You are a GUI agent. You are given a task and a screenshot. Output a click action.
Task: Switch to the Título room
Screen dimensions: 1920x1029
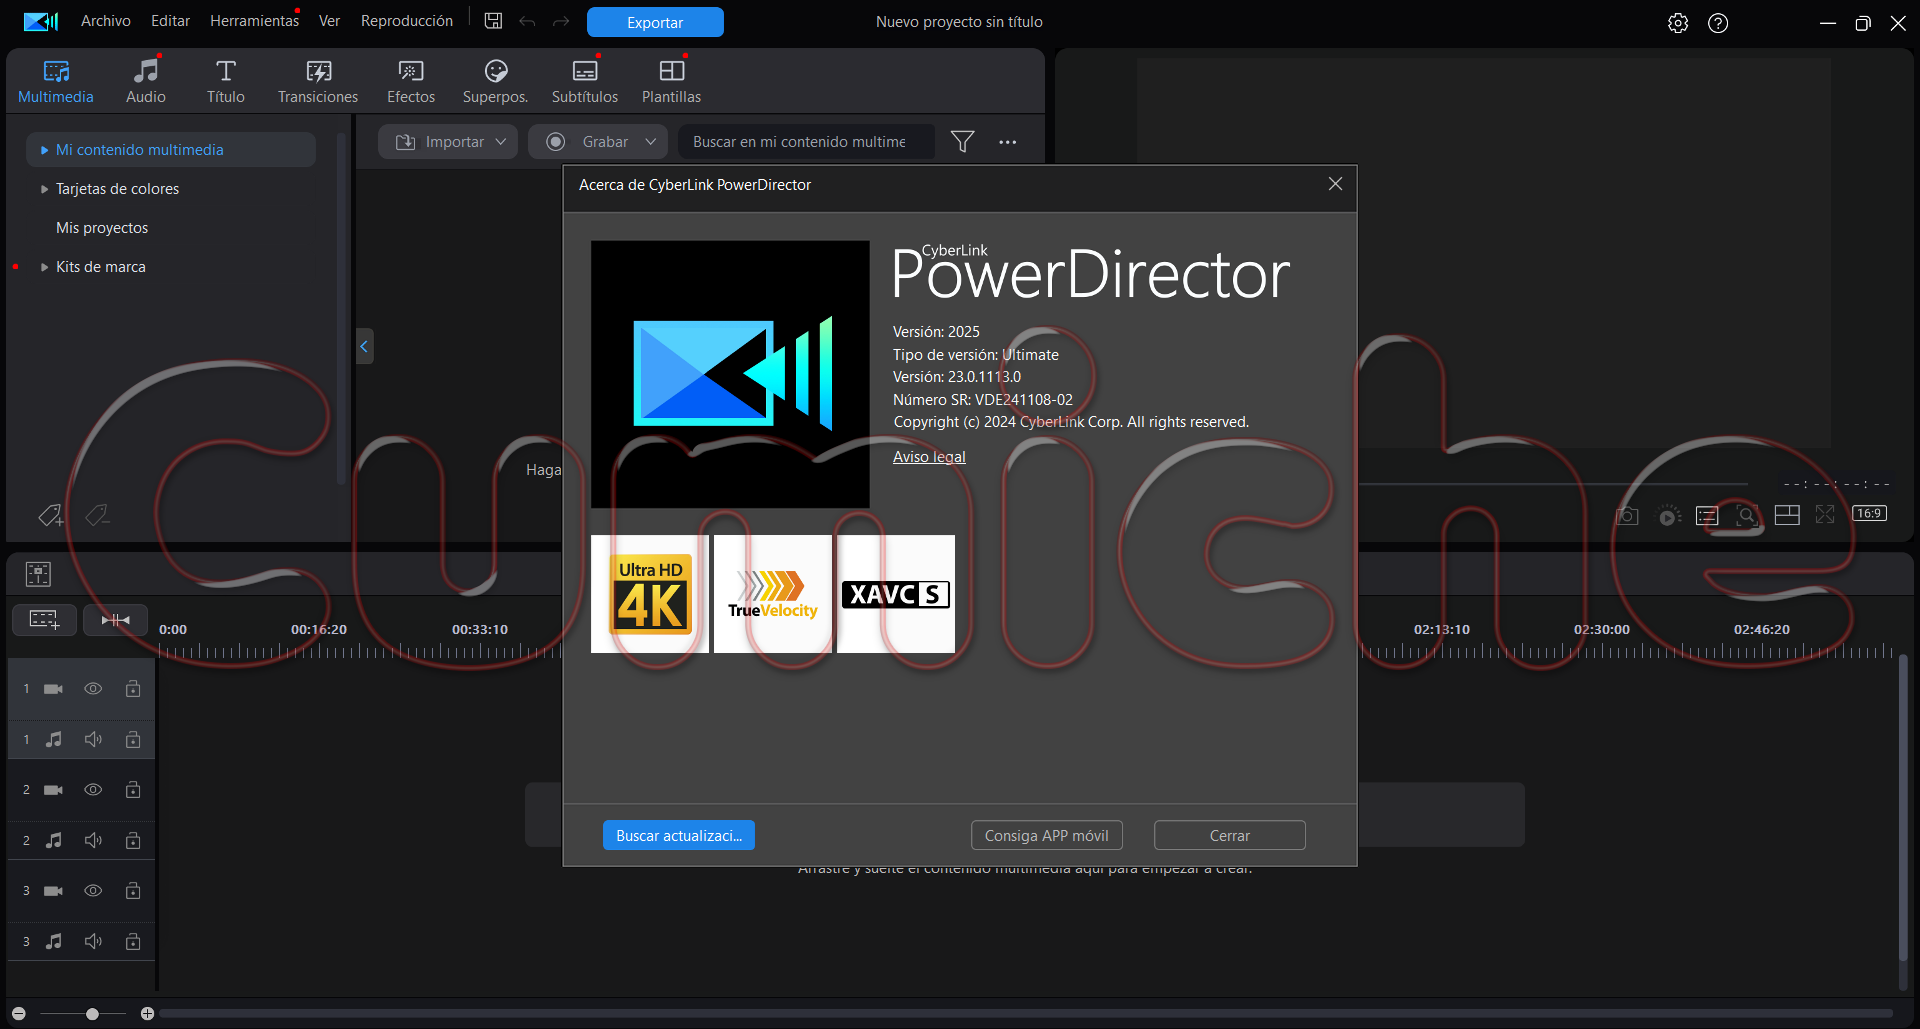coord(226,81)
